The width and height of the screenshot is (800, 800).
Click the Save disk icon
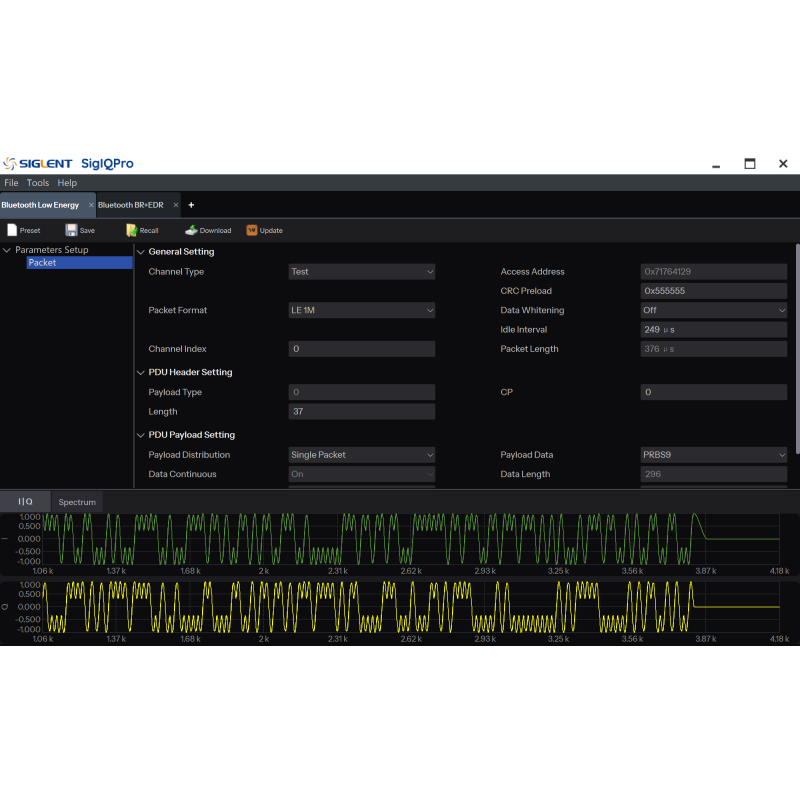pos(72,230)
